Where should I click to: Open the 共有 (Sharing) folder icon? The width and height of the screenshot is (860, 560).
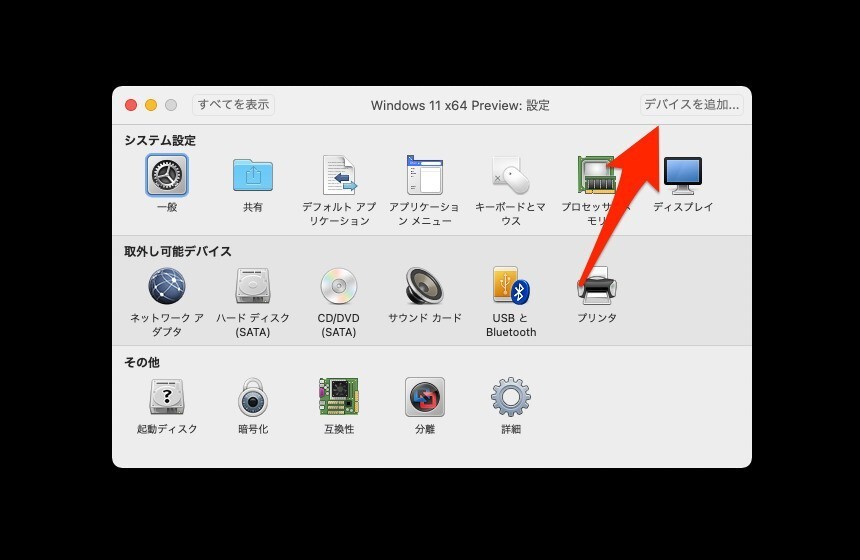[253, 175]
